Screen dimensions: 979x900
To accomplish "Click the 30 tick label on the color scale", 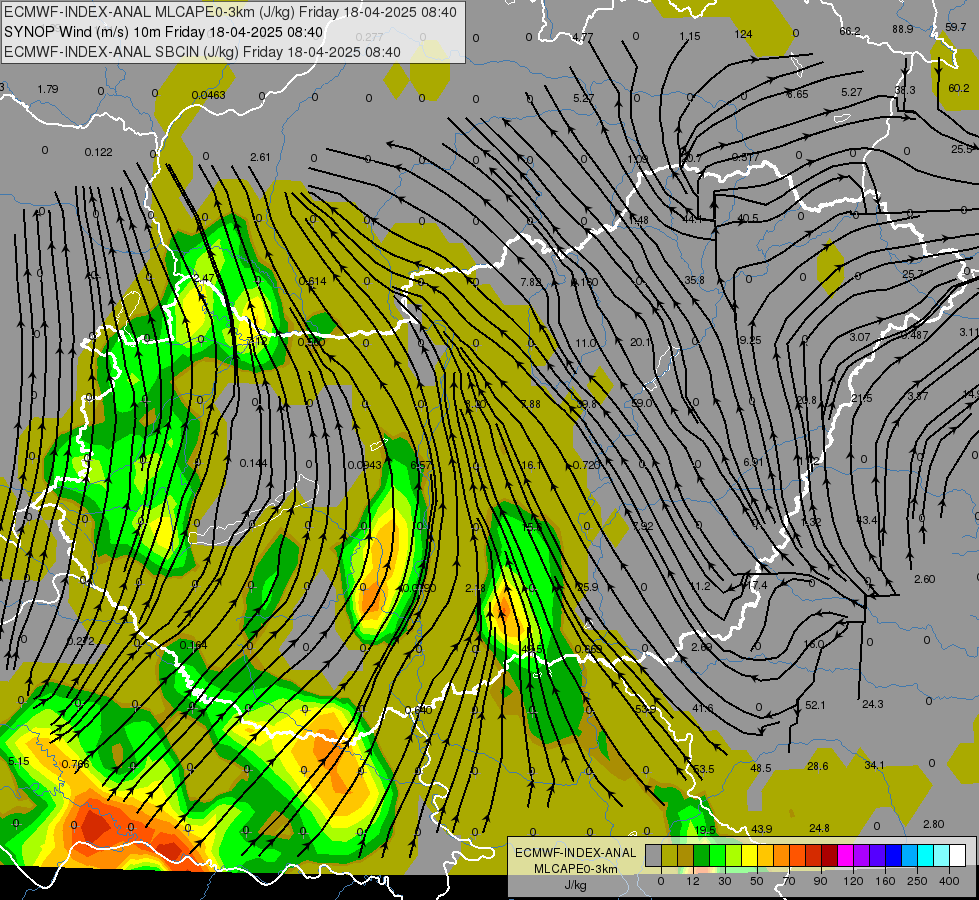I will (x=725, y=881).
